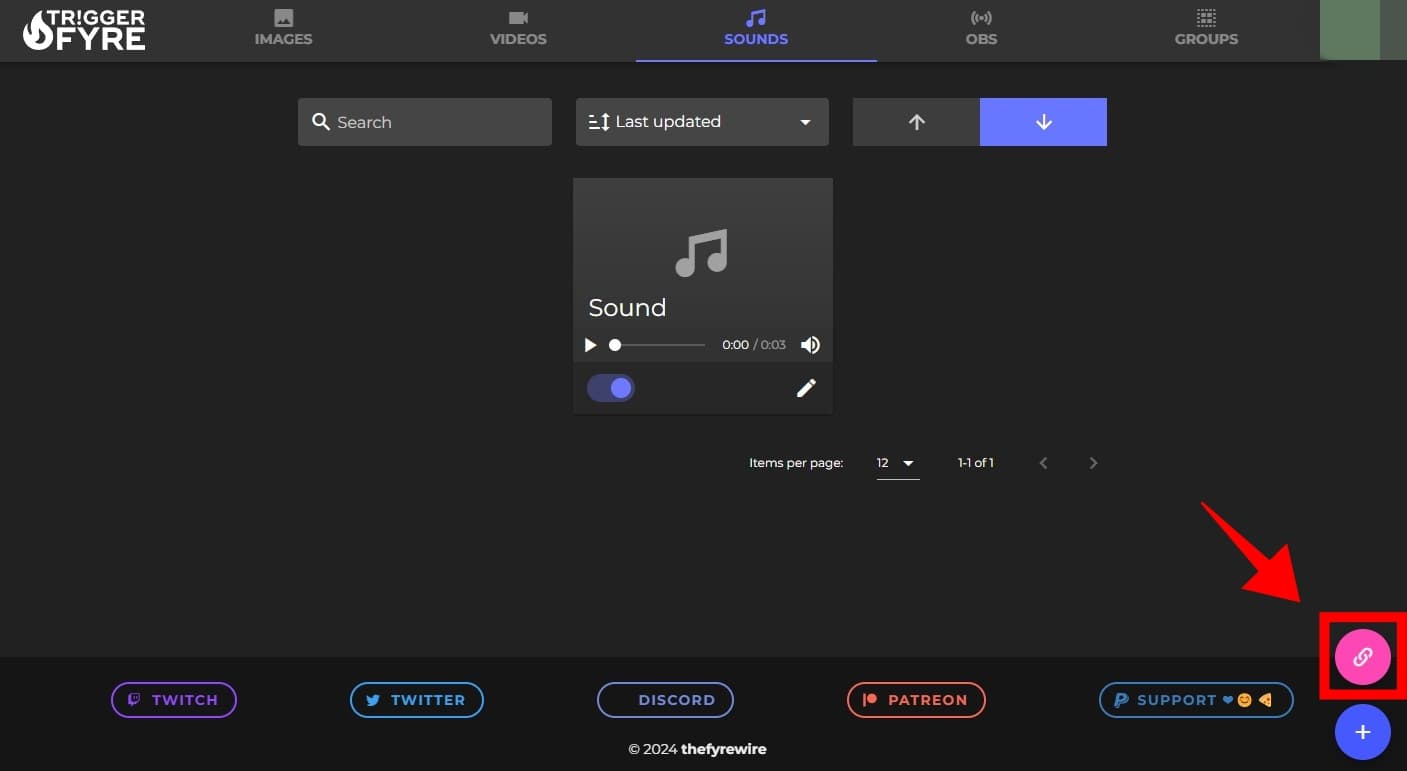
Task: Open the OBS settings section
Action: pos(981,30)
